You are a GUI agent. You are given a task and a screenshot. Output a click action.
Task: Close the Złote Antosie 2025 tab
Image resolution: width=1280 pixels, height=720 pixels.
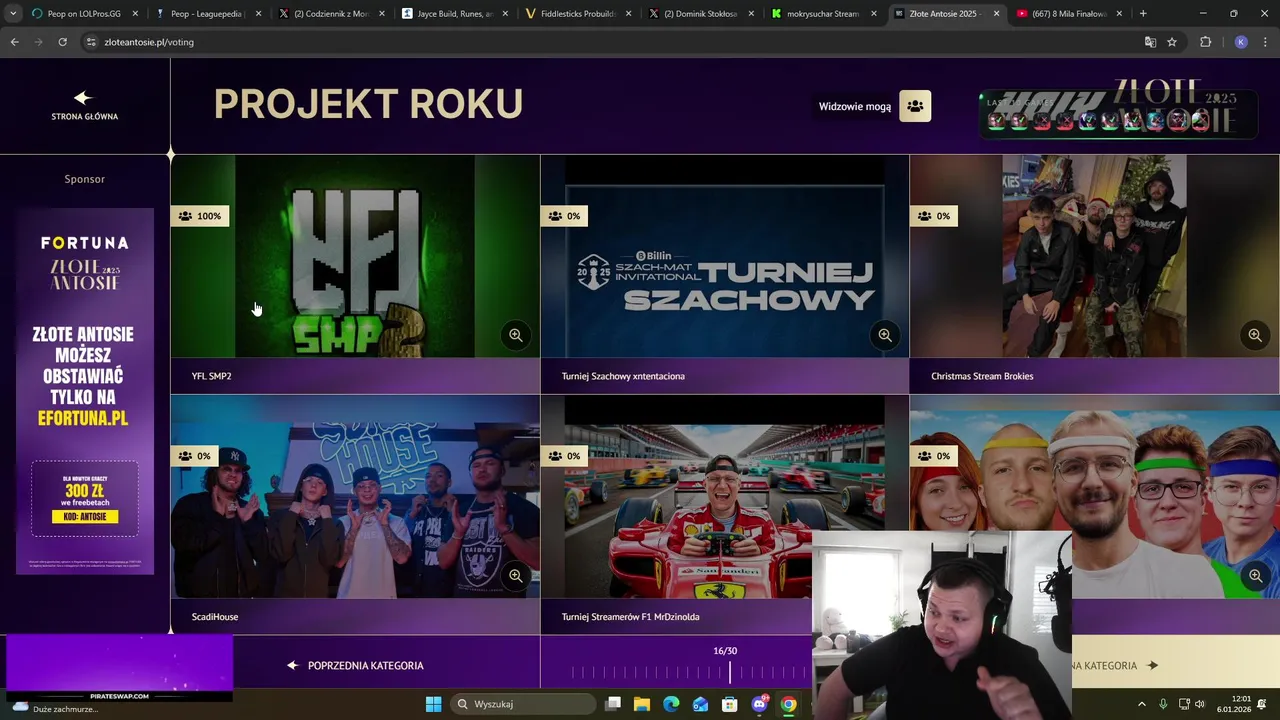(x=997, y=14)
